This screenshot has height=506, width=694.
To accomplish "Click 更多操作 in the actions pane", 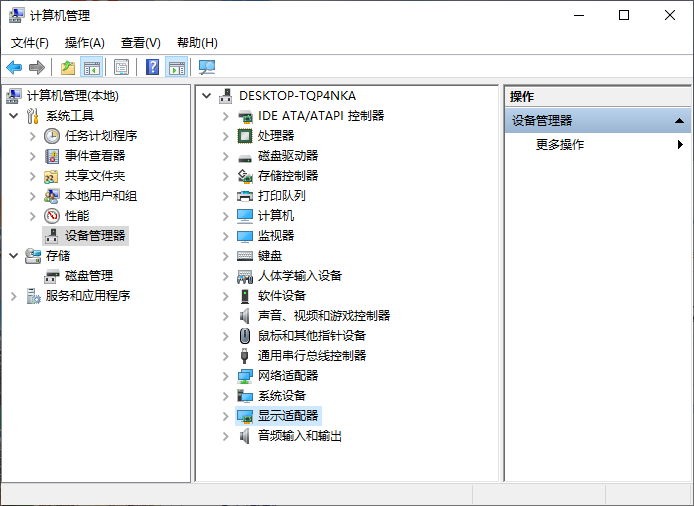I will tap(560, 145).
